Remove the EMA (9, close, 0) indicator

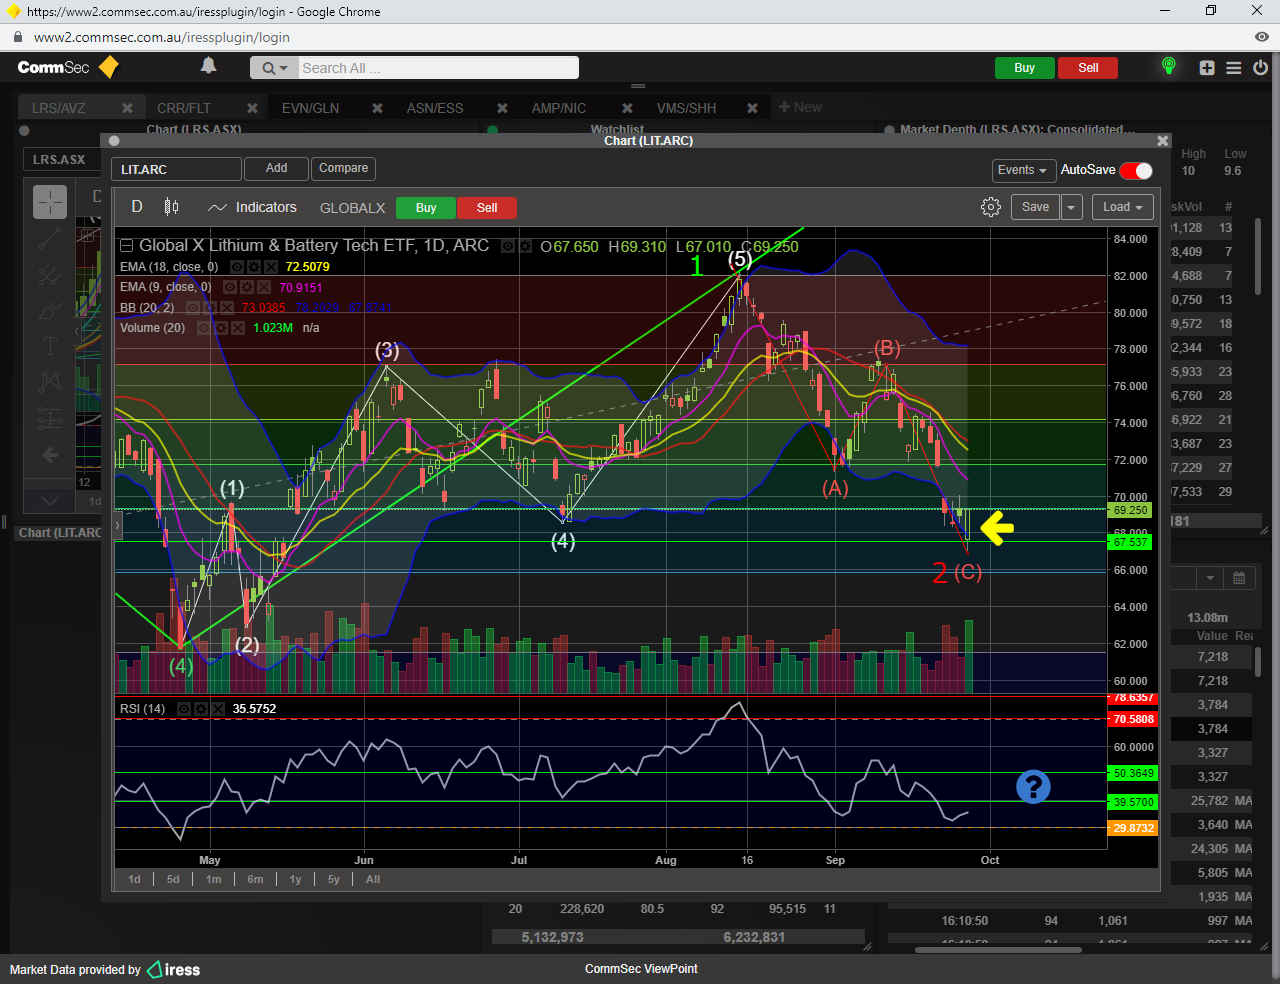point(263,287)
